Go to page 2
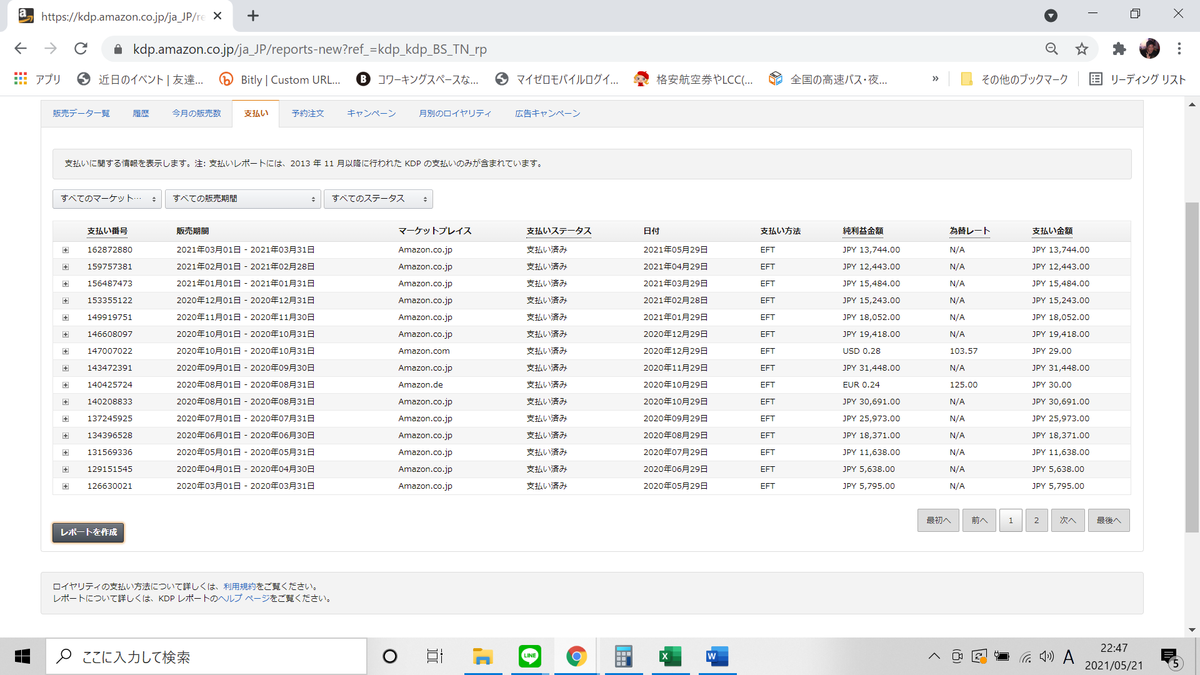Viewport: 1200px width, 675px height. 1036,520
